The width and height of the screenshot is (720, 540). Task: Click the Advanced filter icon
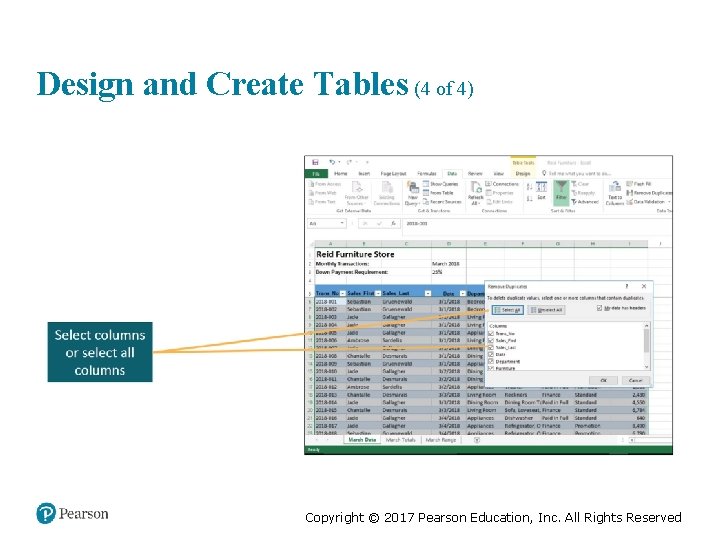tap(574, 202)
